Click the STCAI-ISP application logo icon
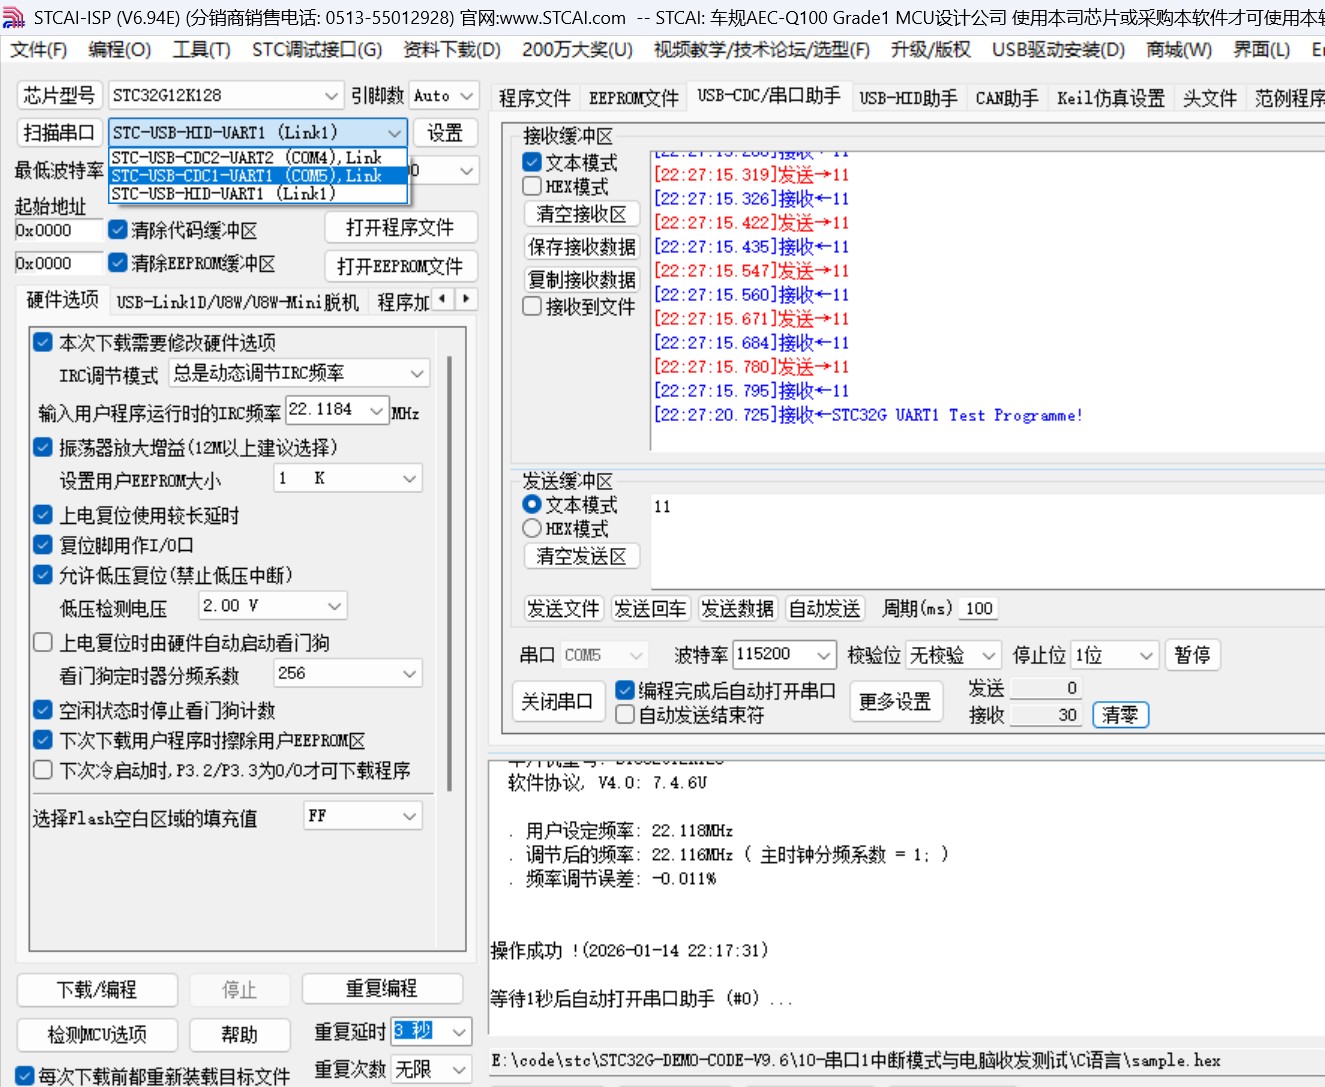1325x1087 pixels. 13,15
